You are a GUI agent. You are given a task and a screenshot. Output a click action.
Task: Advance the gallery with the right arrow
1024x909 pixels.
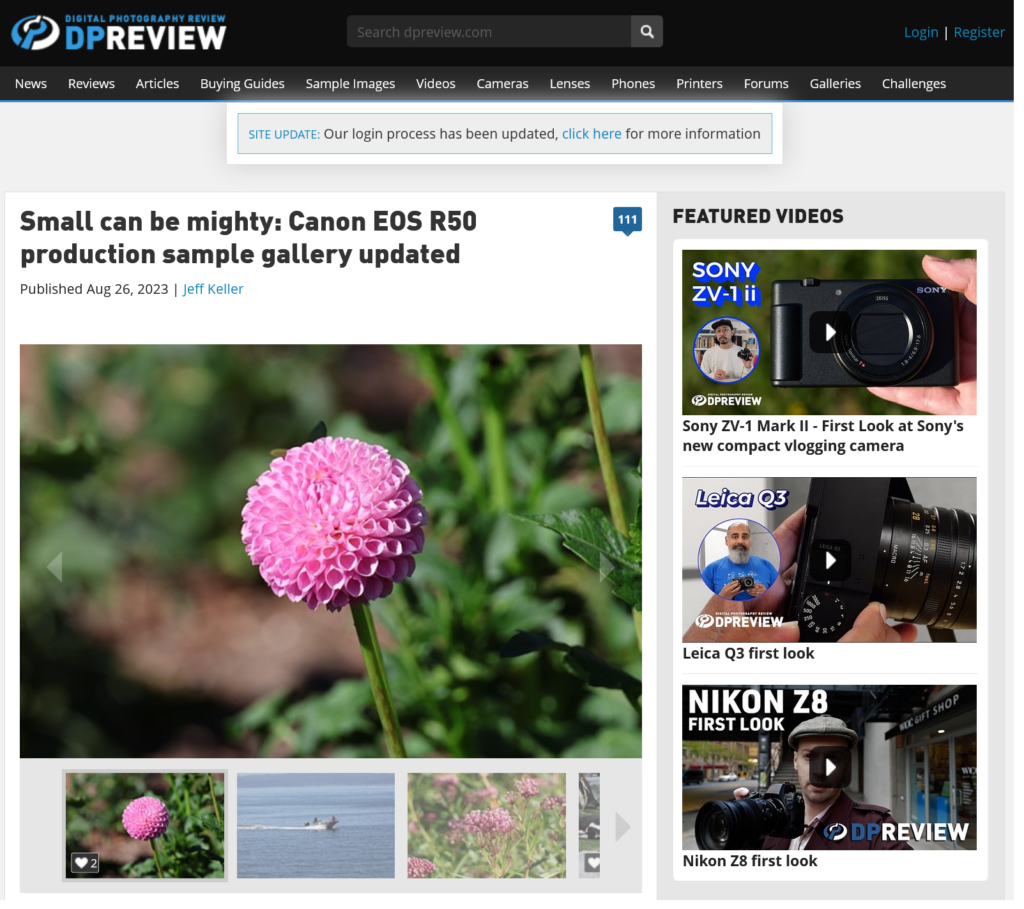606,566
